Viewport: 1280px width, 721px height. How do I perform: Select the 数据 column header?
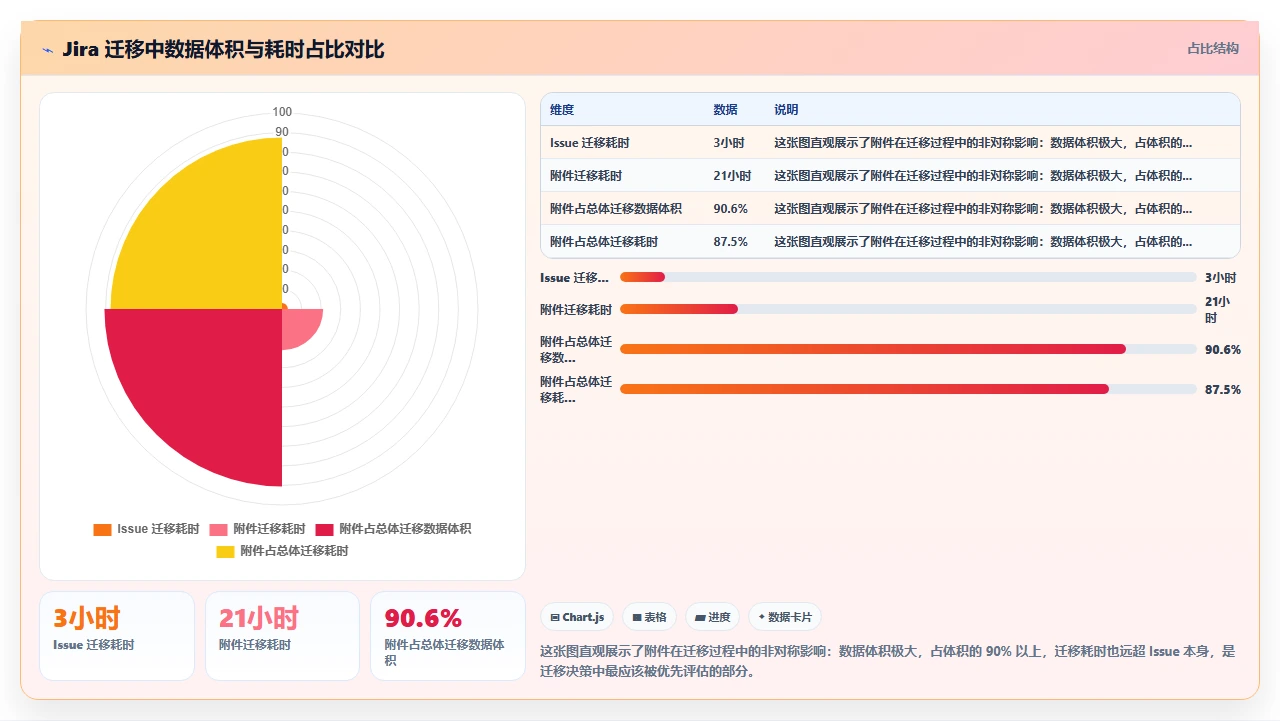click(x=725, y=110)
